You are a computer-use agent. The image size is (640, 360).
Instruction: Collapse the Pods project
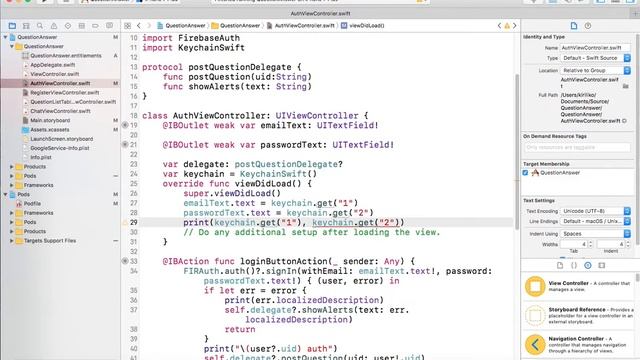[x=5, y=194]
